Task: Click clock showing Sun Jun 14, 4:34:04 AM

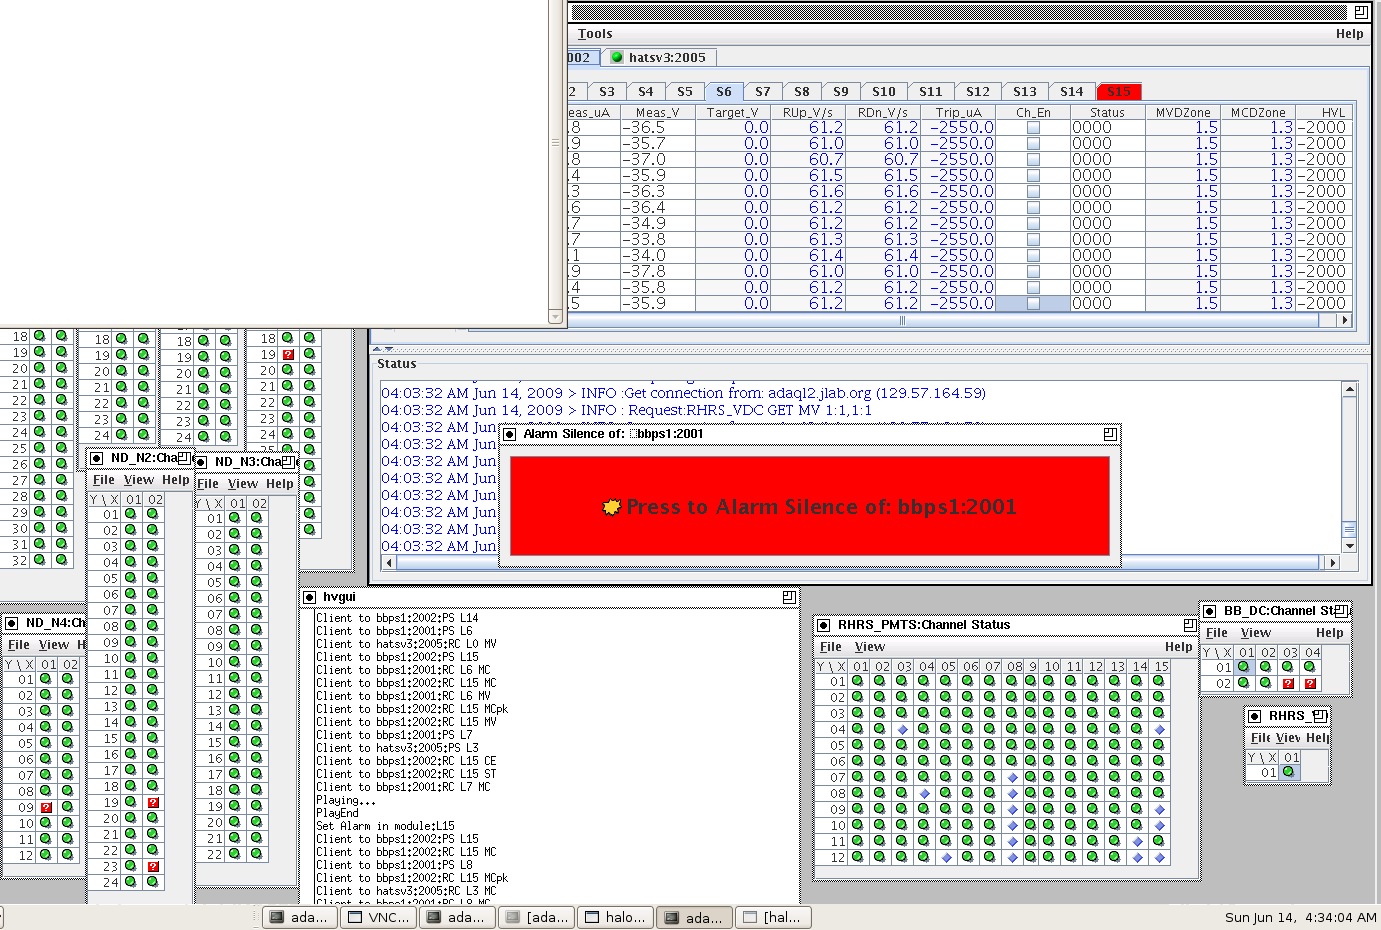Action: [1301, 917]
